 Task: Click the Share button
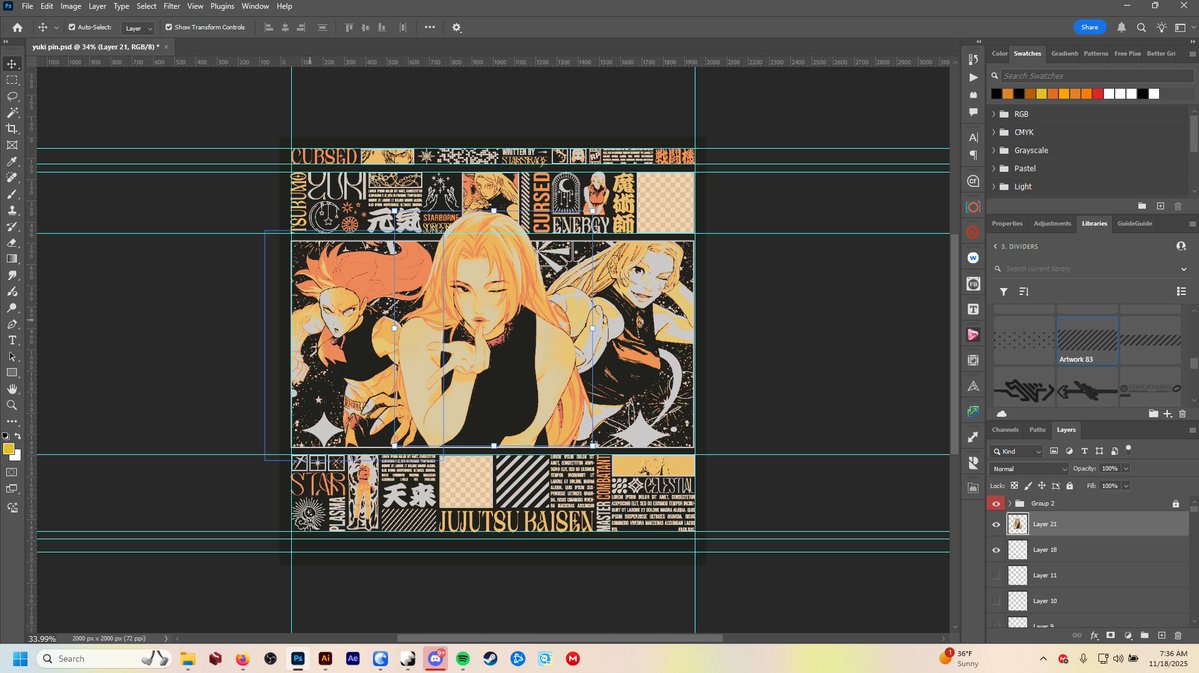[1090, 28]
